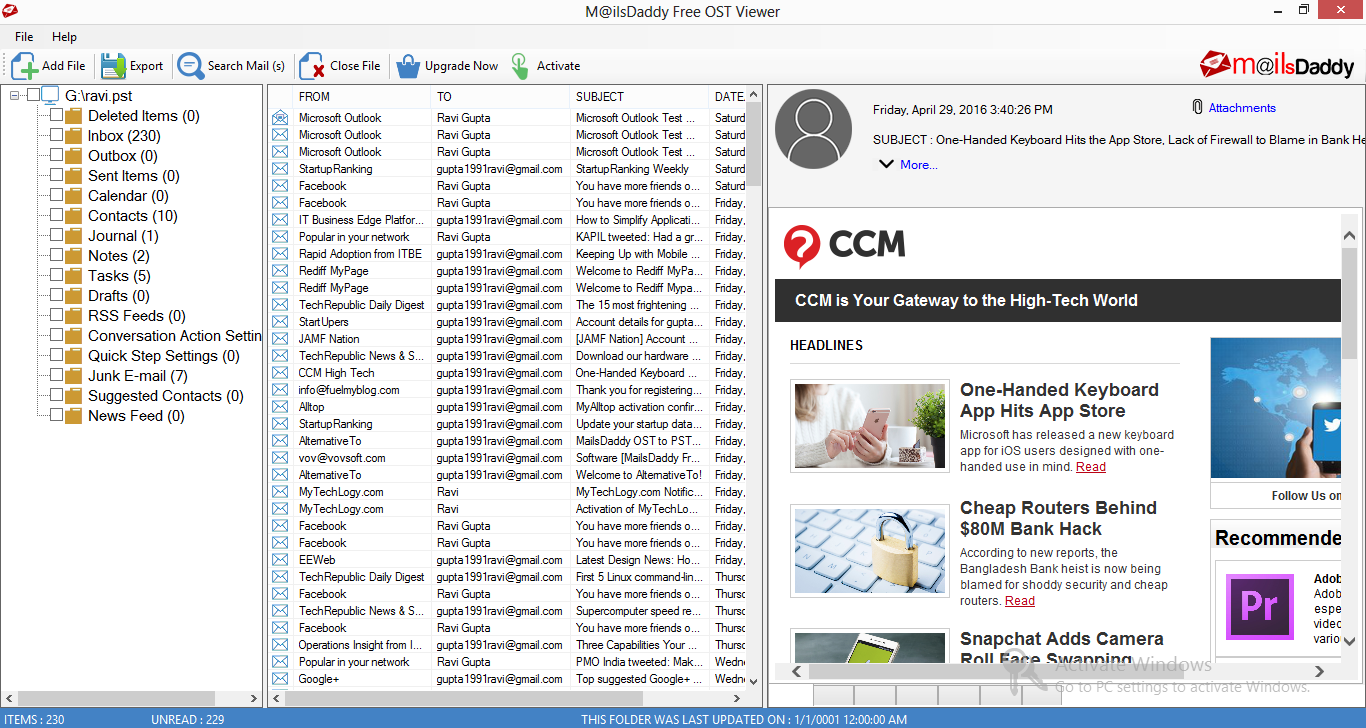Click the Drafts folder icon
This screenshot has width=1366, height=728.
(x=73, y=296)
